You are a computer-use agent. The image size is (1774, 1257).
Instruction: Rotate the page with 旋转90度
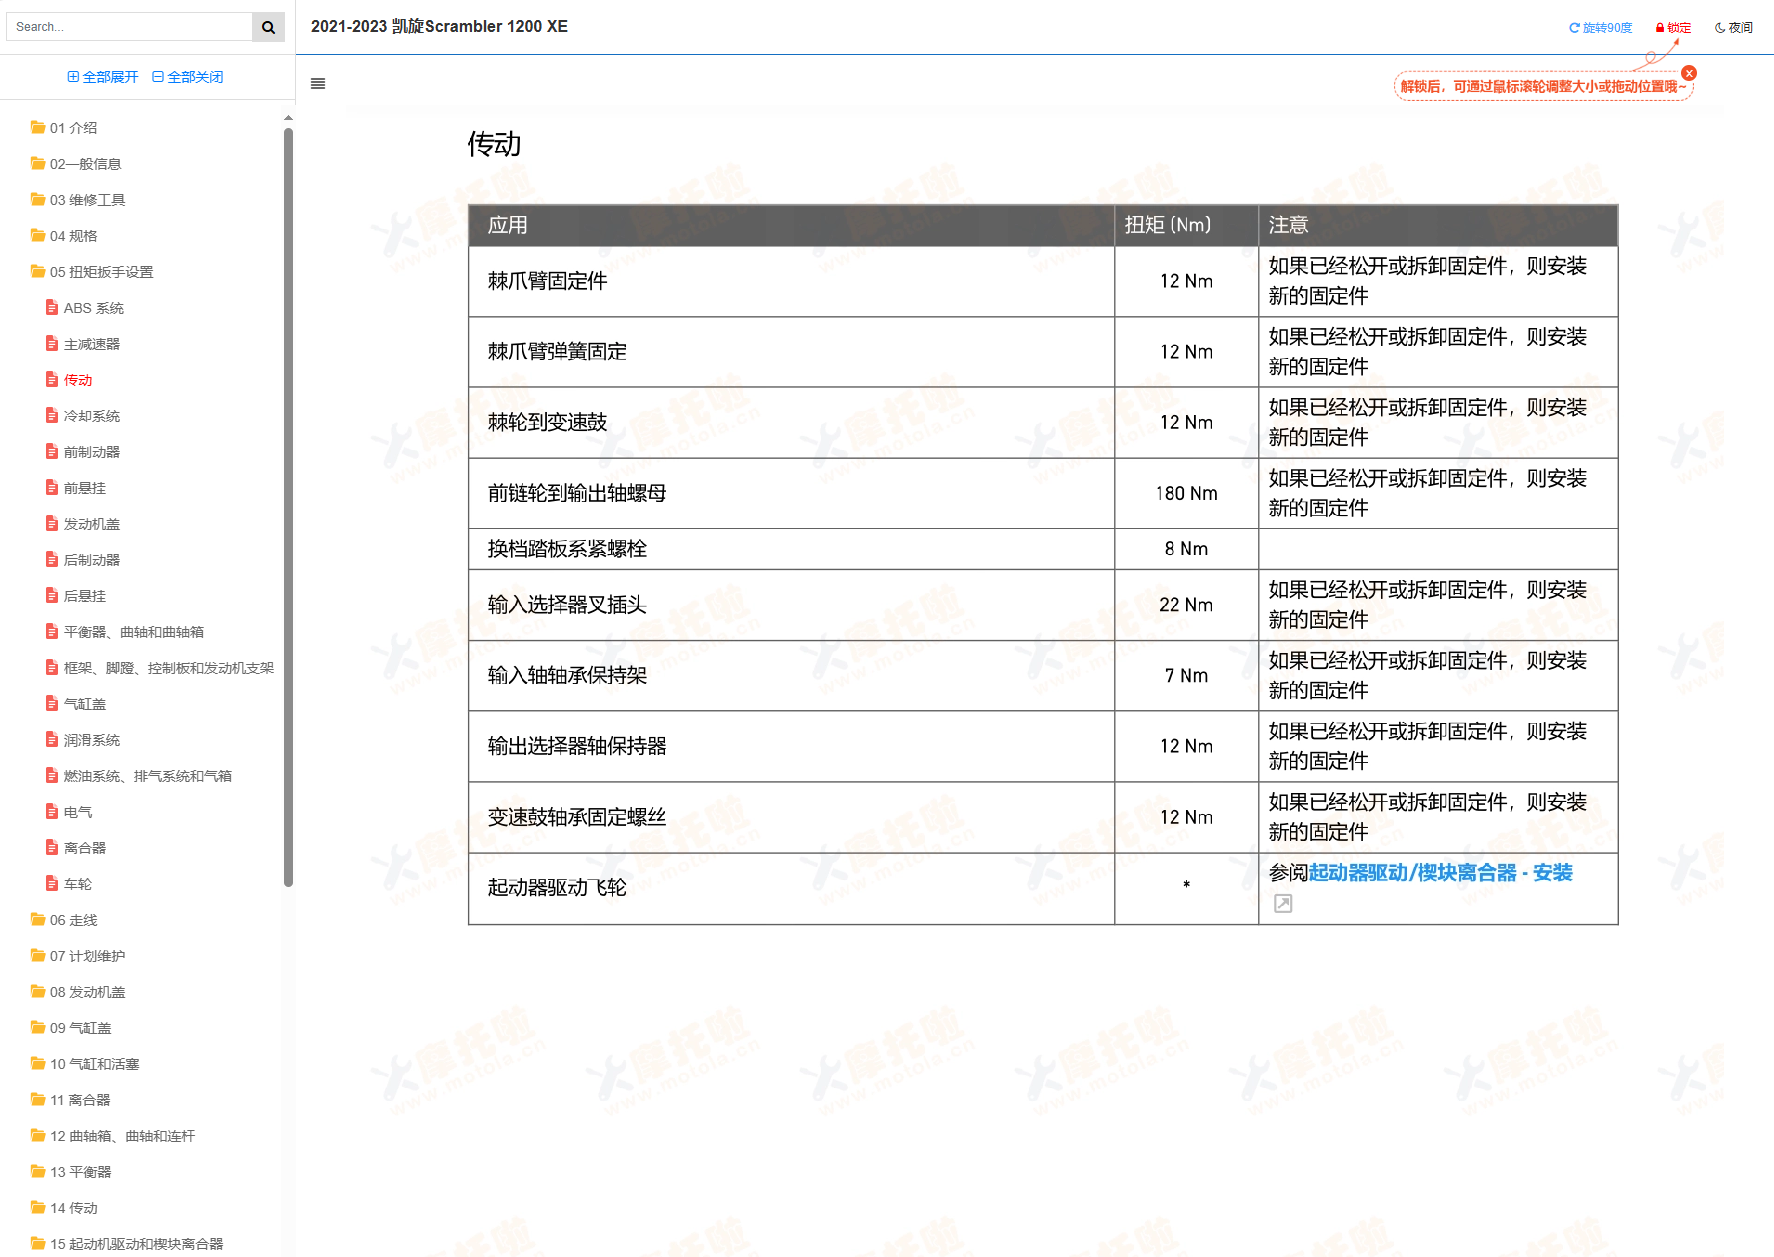pos(1600,28)
